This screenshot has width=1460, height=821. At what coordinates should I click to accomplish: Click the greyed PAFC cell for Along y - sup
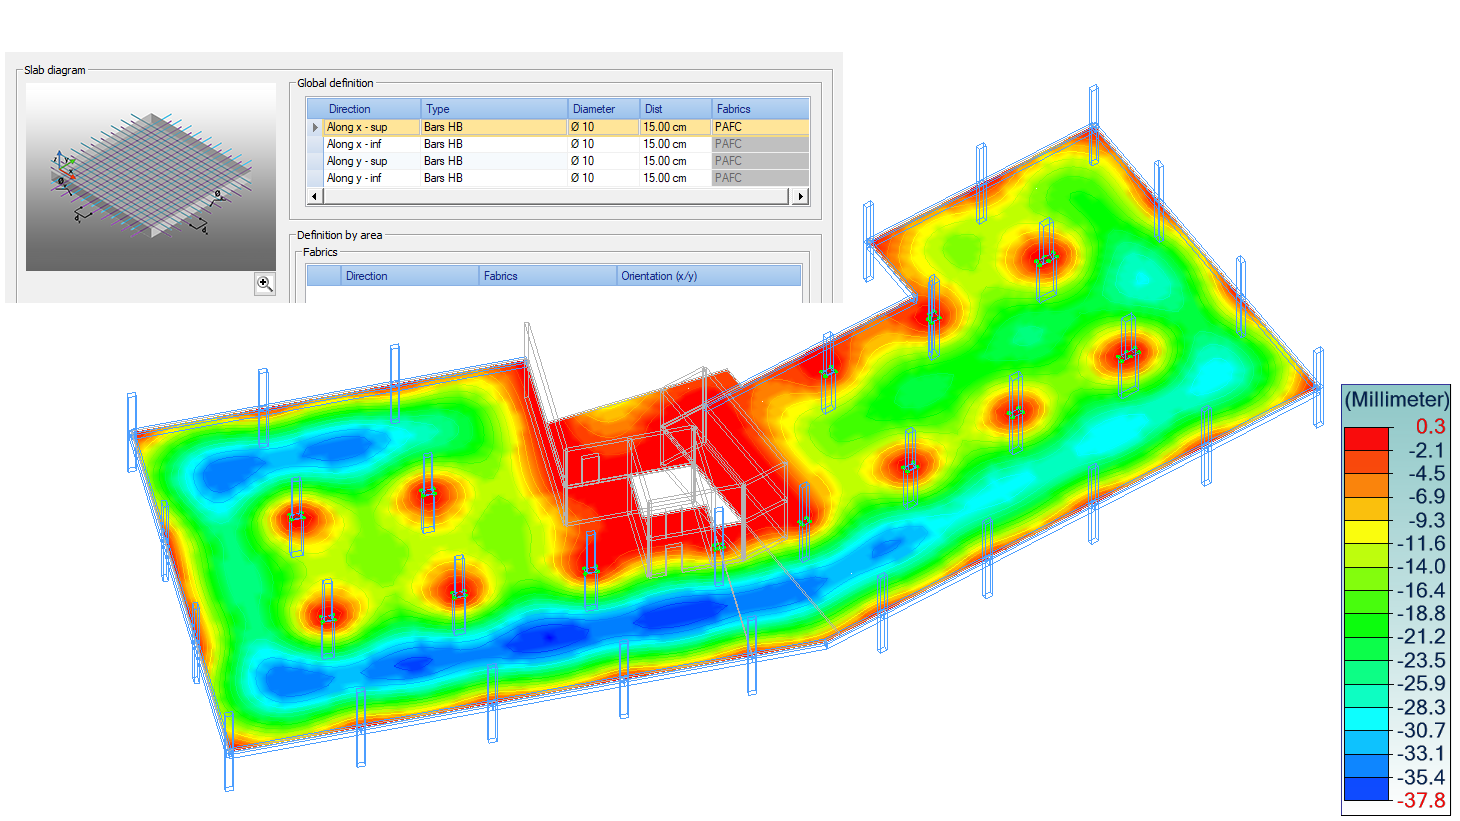pyautogui.click(x=760, y=161)
